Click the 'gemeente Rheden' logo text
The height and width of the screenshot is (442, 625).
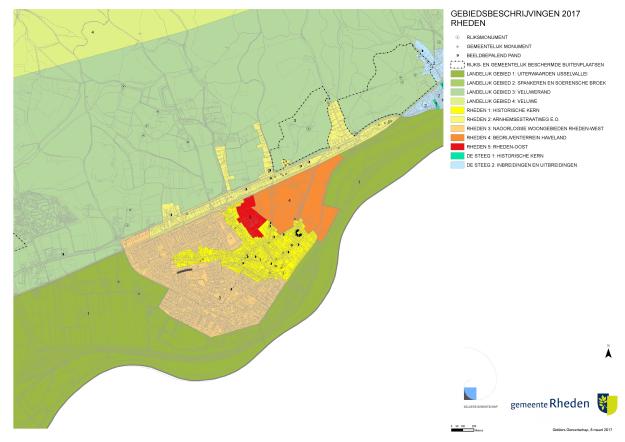pyautogui.click(x=550, y=403)
